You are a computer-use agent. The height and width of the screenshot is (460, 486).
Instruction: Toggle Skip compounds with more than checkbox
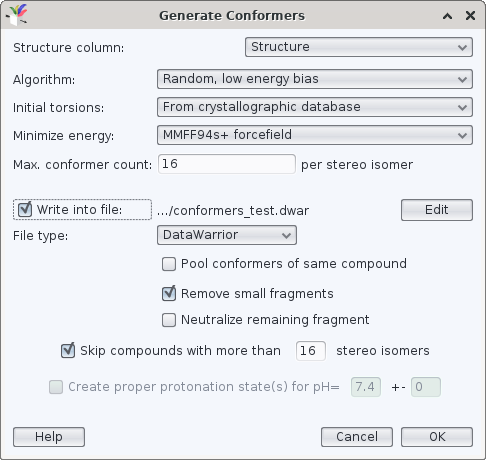tap(68, 351)
